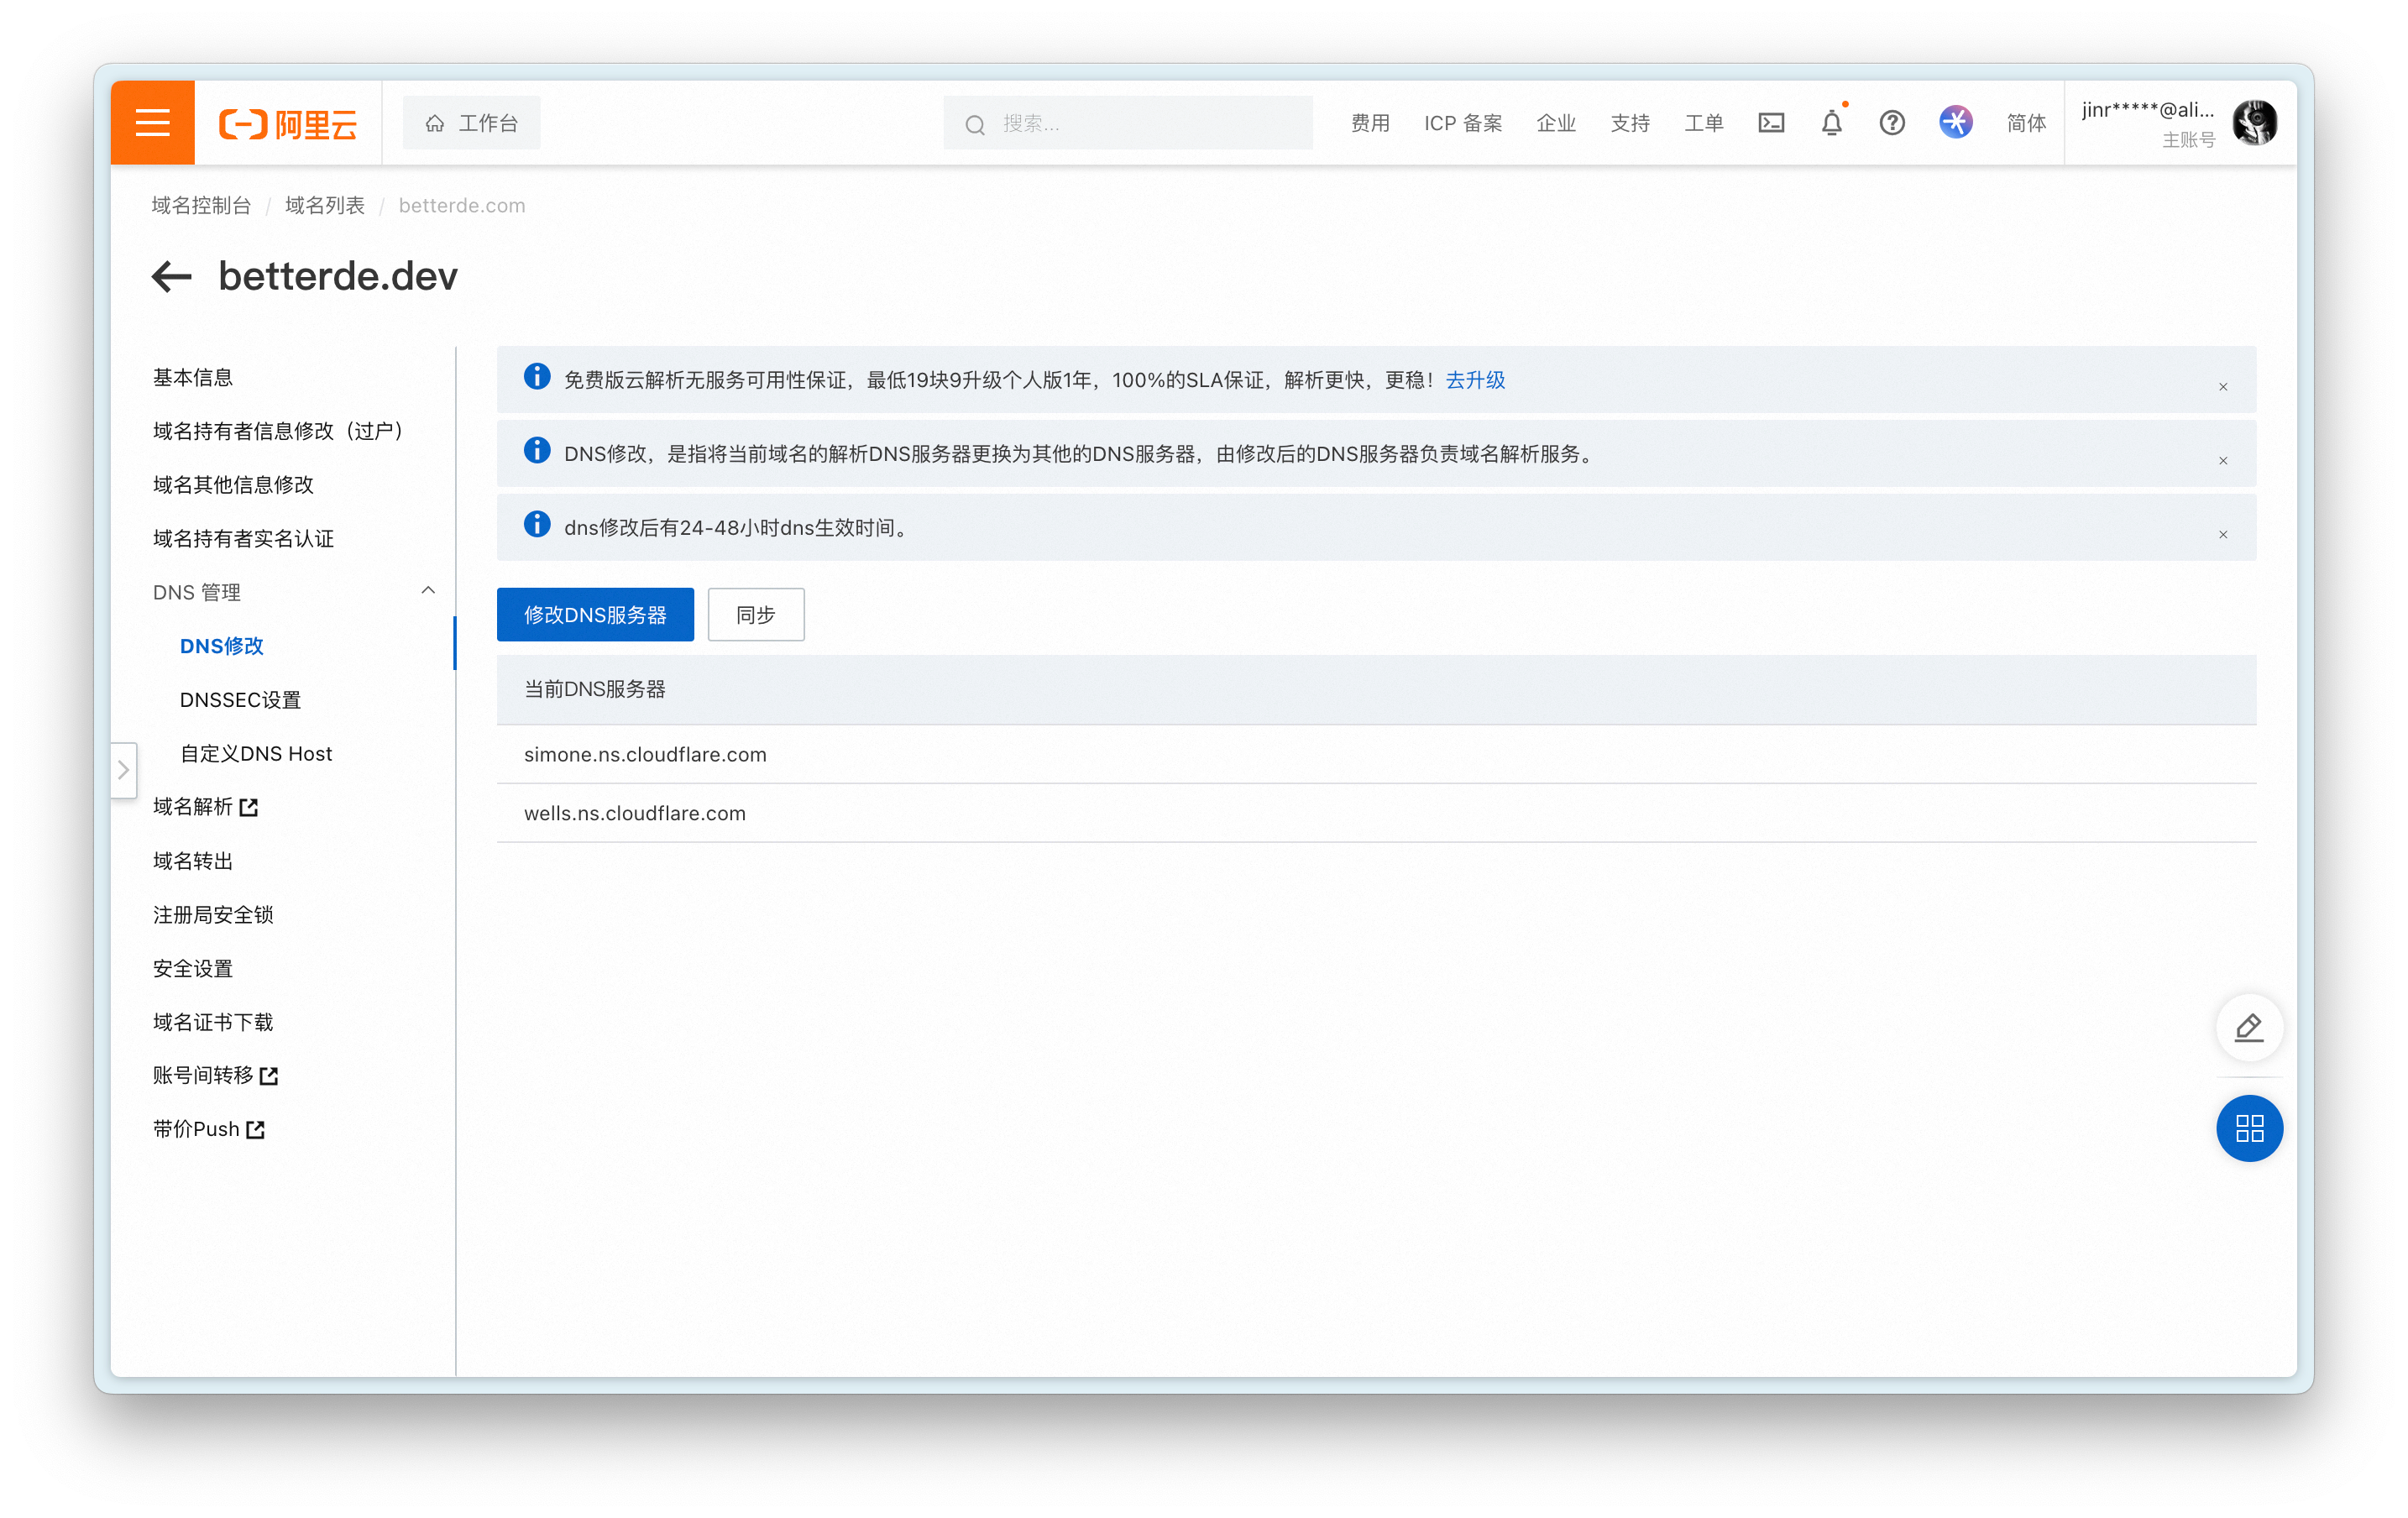Open the ICP 备案 menu

(x=1463, y=123)
